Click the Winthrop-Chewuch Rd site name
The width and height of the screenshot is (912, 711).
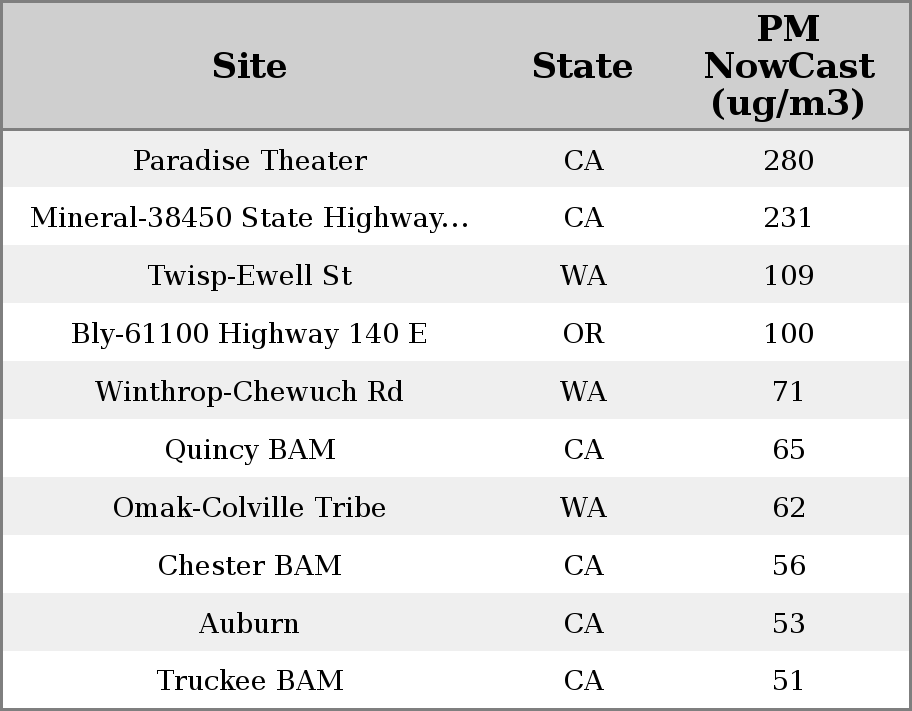pyautogui.click(x=249, y=392)
